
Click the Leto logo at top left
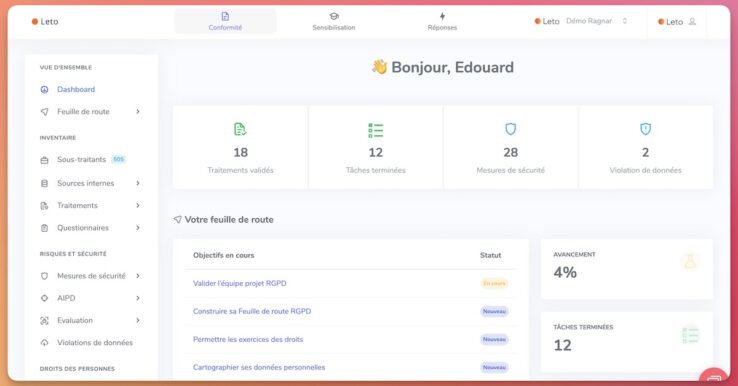click(x=45, y=22)
